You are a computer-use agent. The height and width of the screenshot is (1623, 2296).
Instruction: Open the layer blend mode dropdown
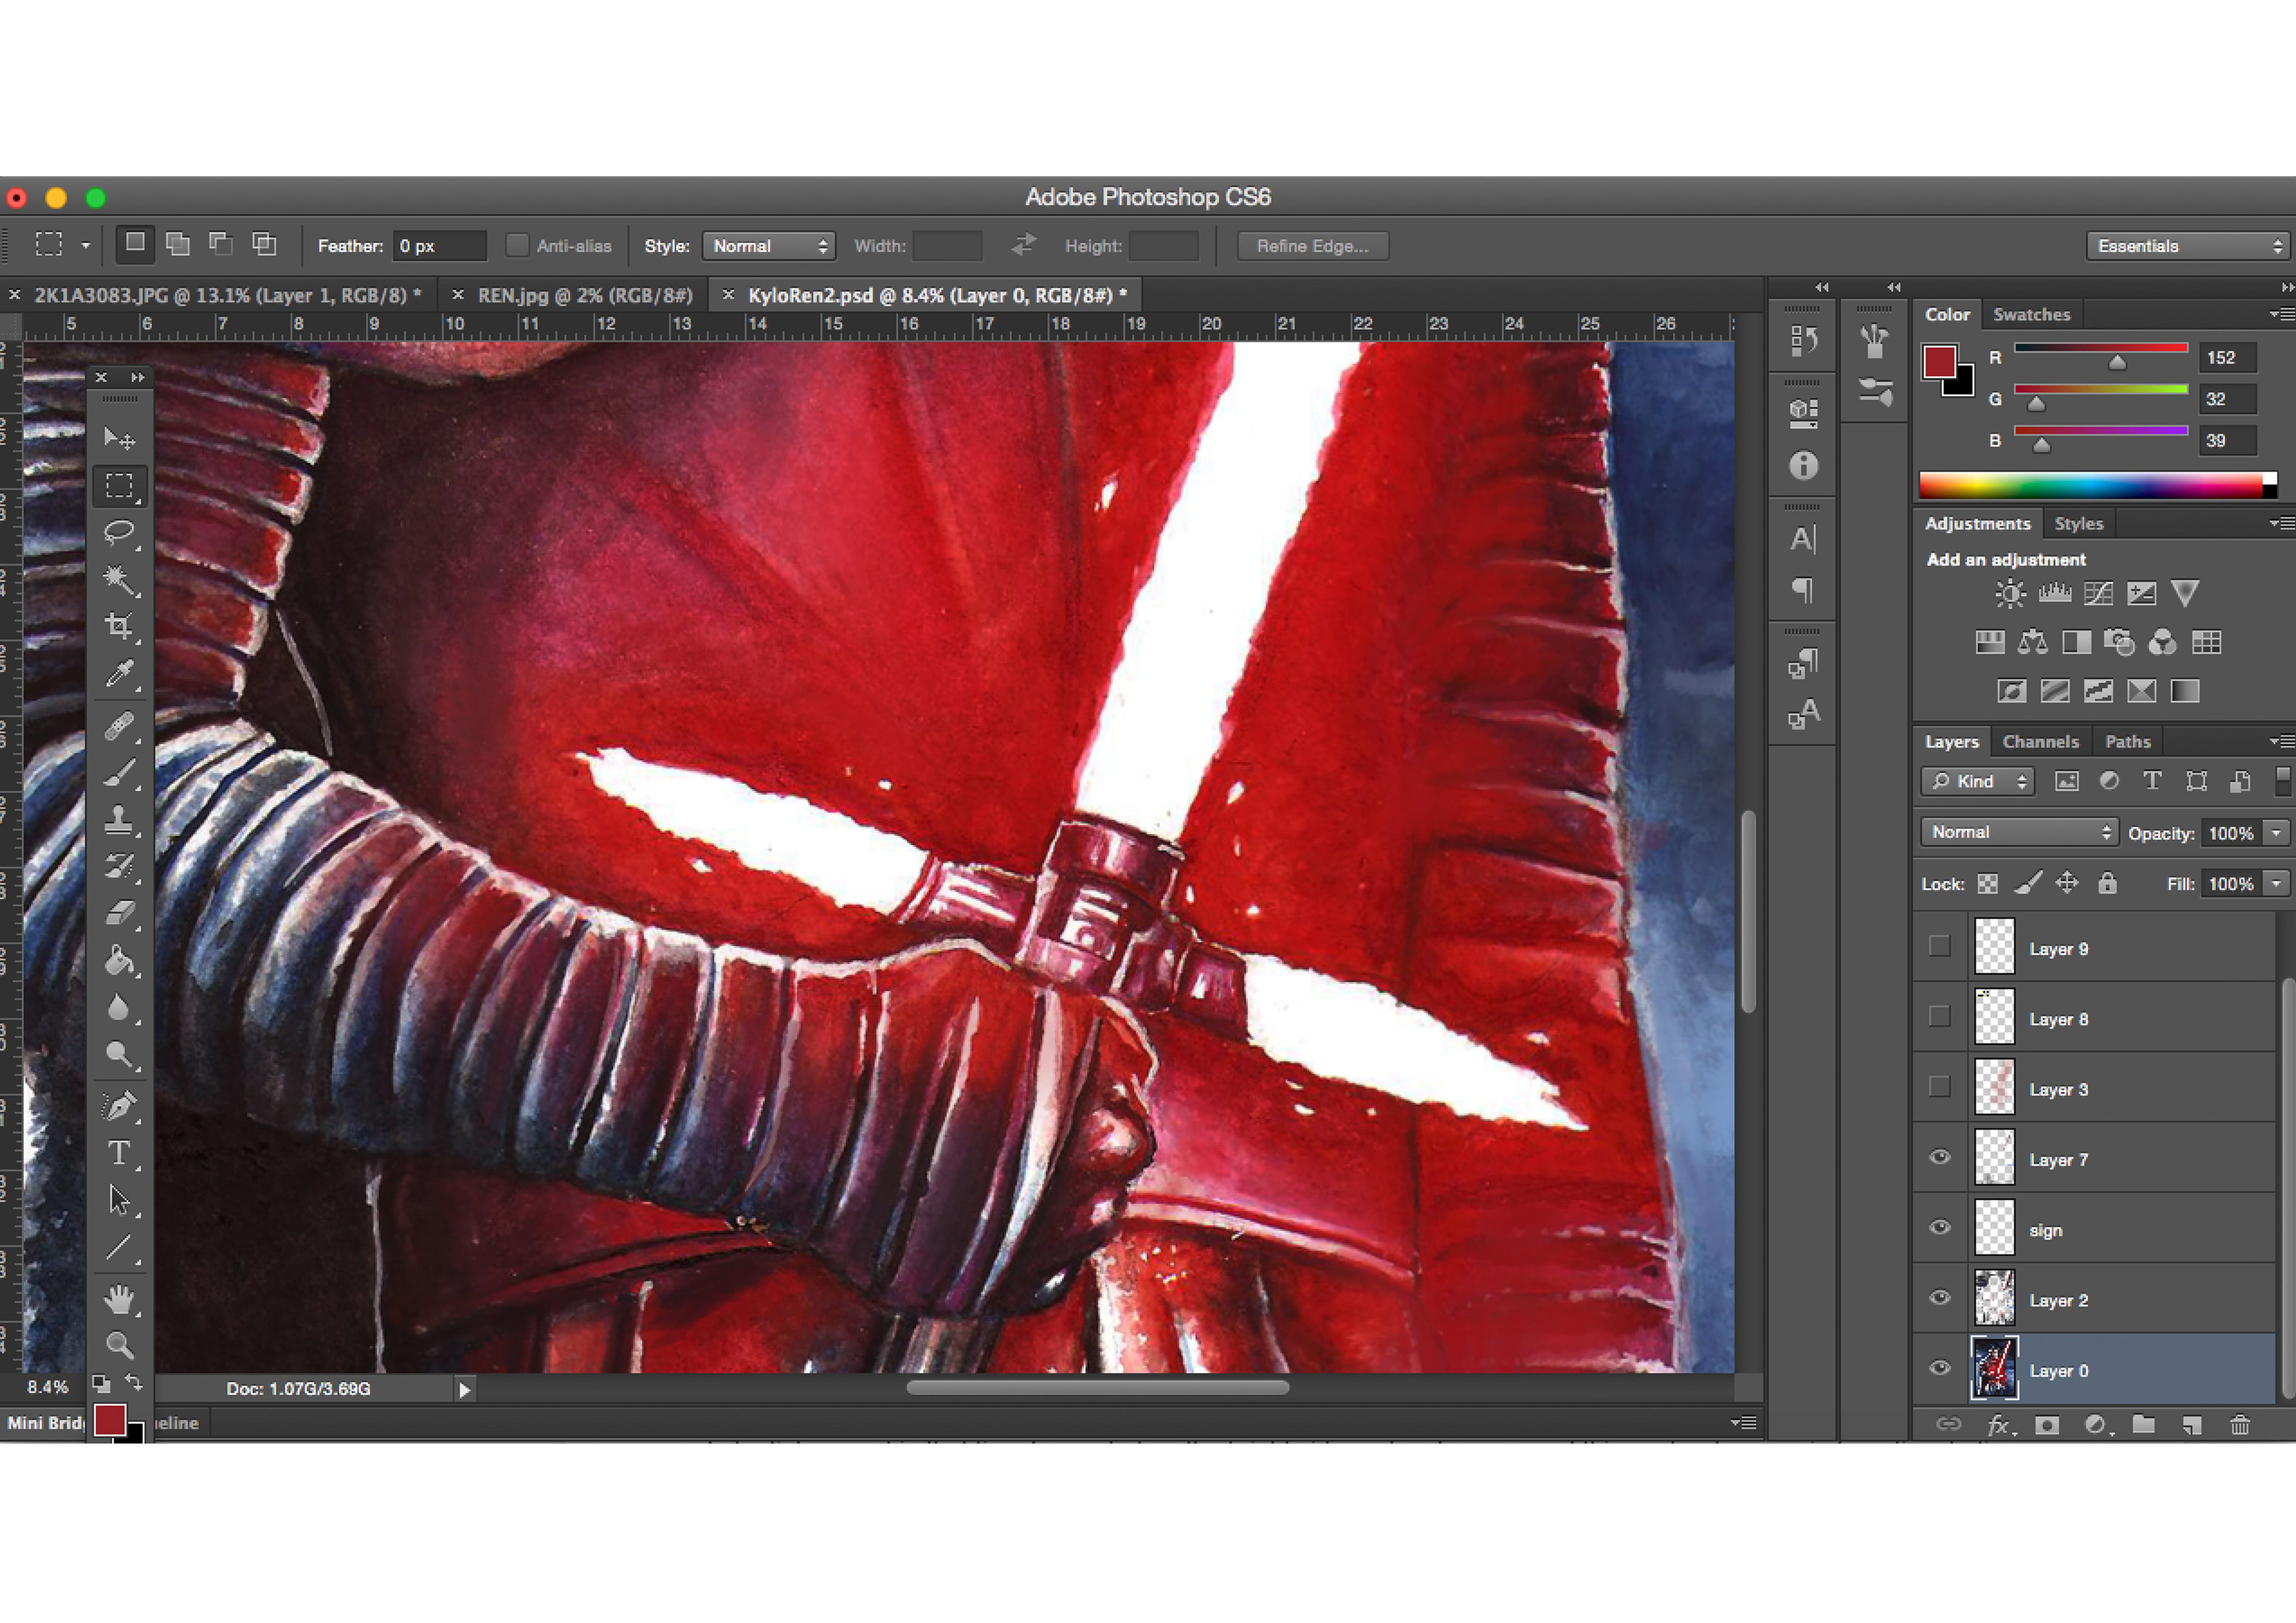click(2019, 832)
